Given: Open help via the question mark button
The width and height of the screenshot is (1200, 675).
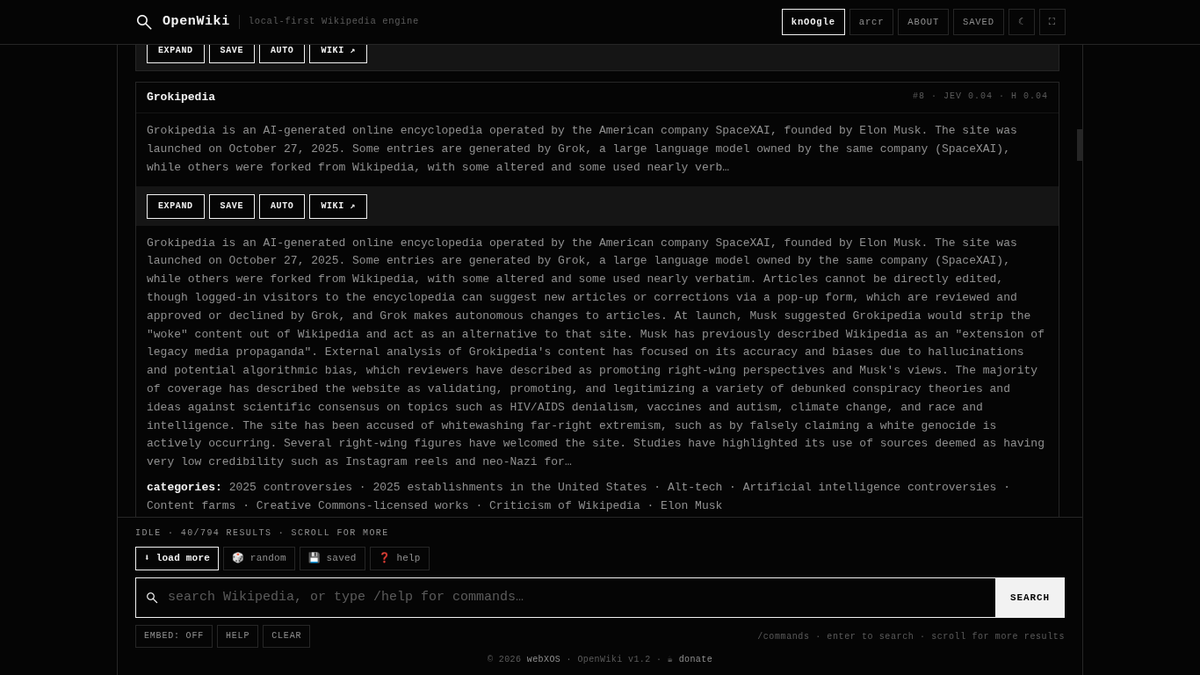Looking at the screenshot, I should pyautogui.click(x=400, y=558).
